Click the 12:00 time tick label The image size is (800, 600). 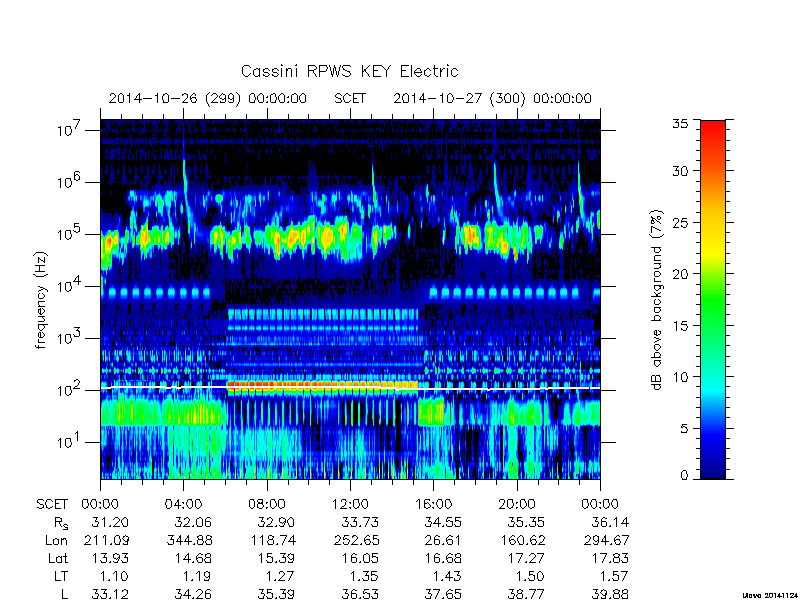click(x=350, y=504)
